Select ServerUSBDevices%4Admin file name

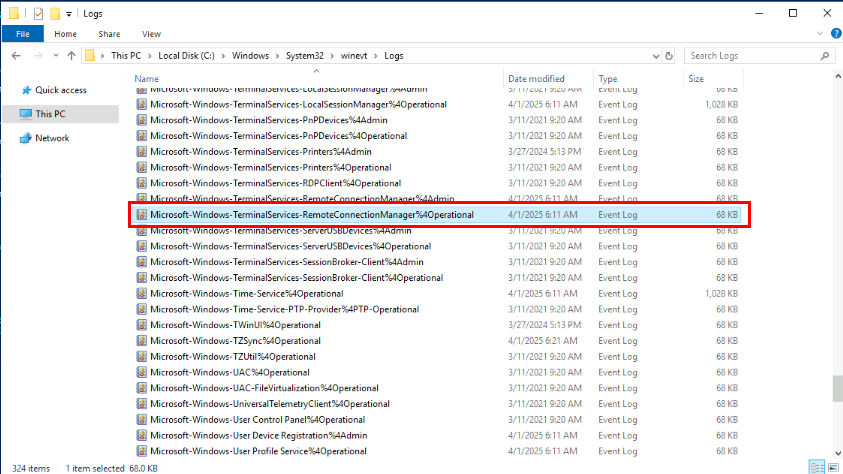pyautogui.click(x=281, y=232)
